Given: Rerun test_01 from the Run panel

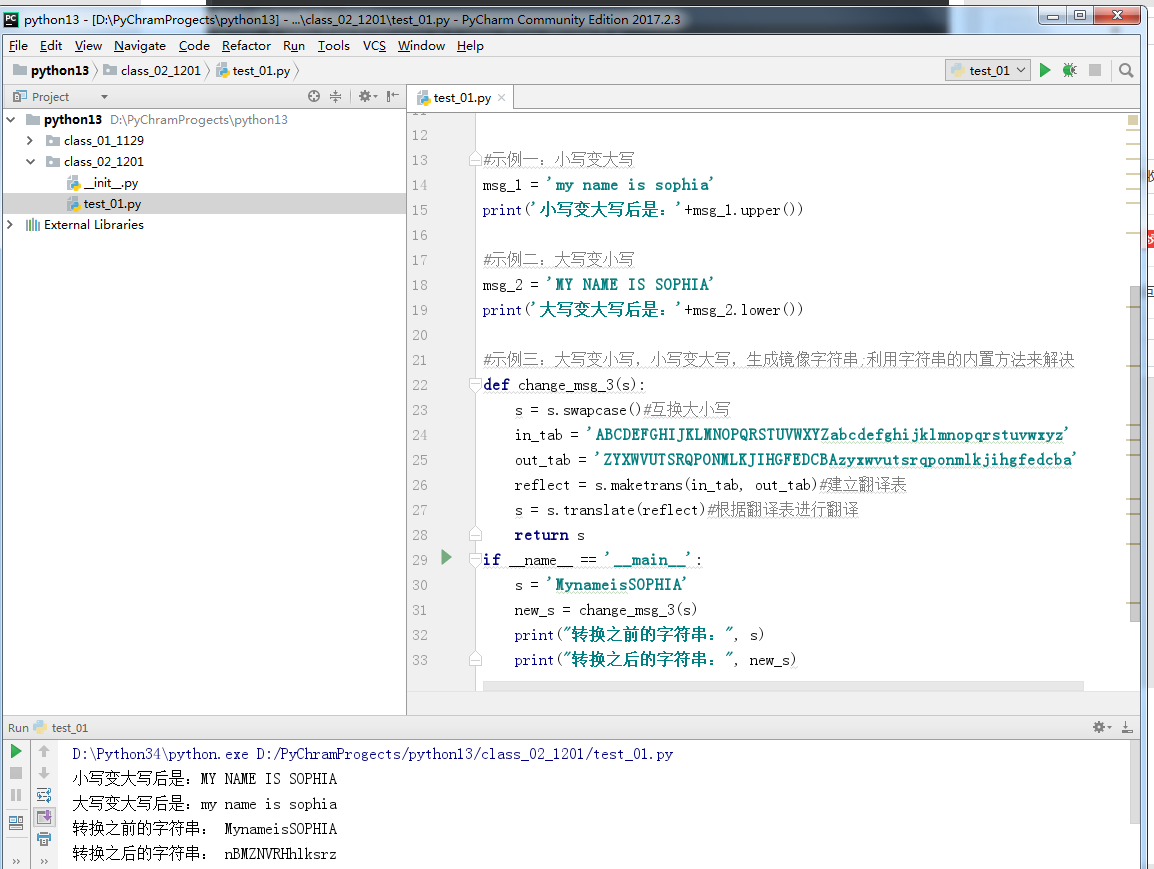Looking at the screenshot, I should click(16, 751).
